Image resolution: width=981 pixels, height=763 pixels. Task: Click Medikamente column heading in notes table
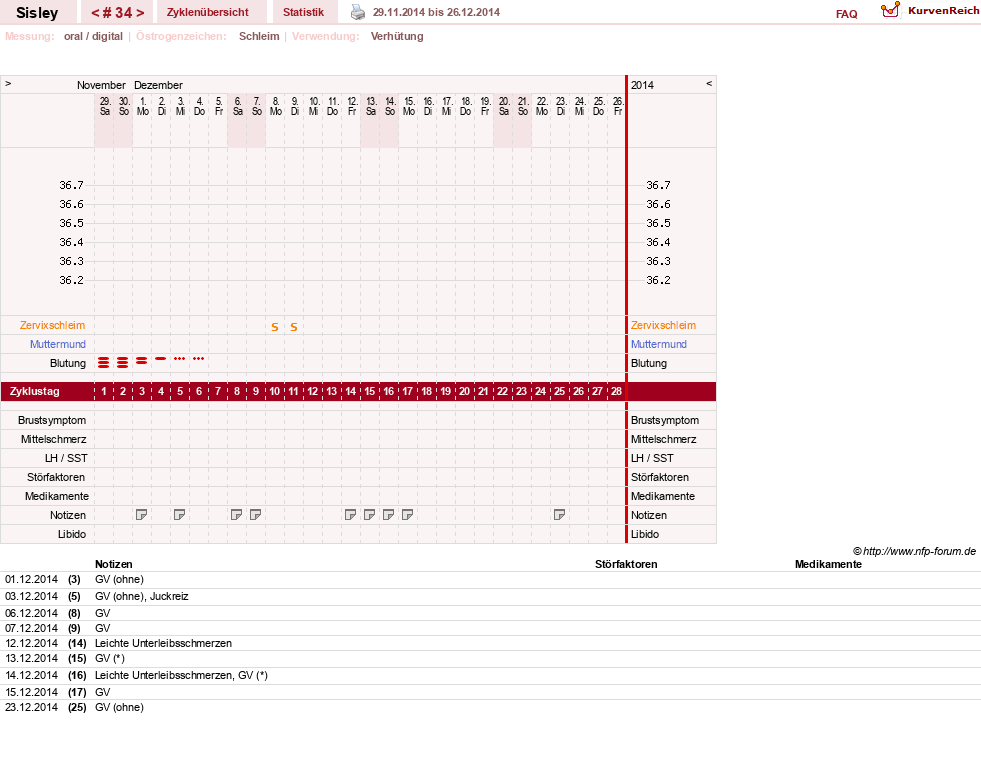pyautogui.click(x=828, y=564)
